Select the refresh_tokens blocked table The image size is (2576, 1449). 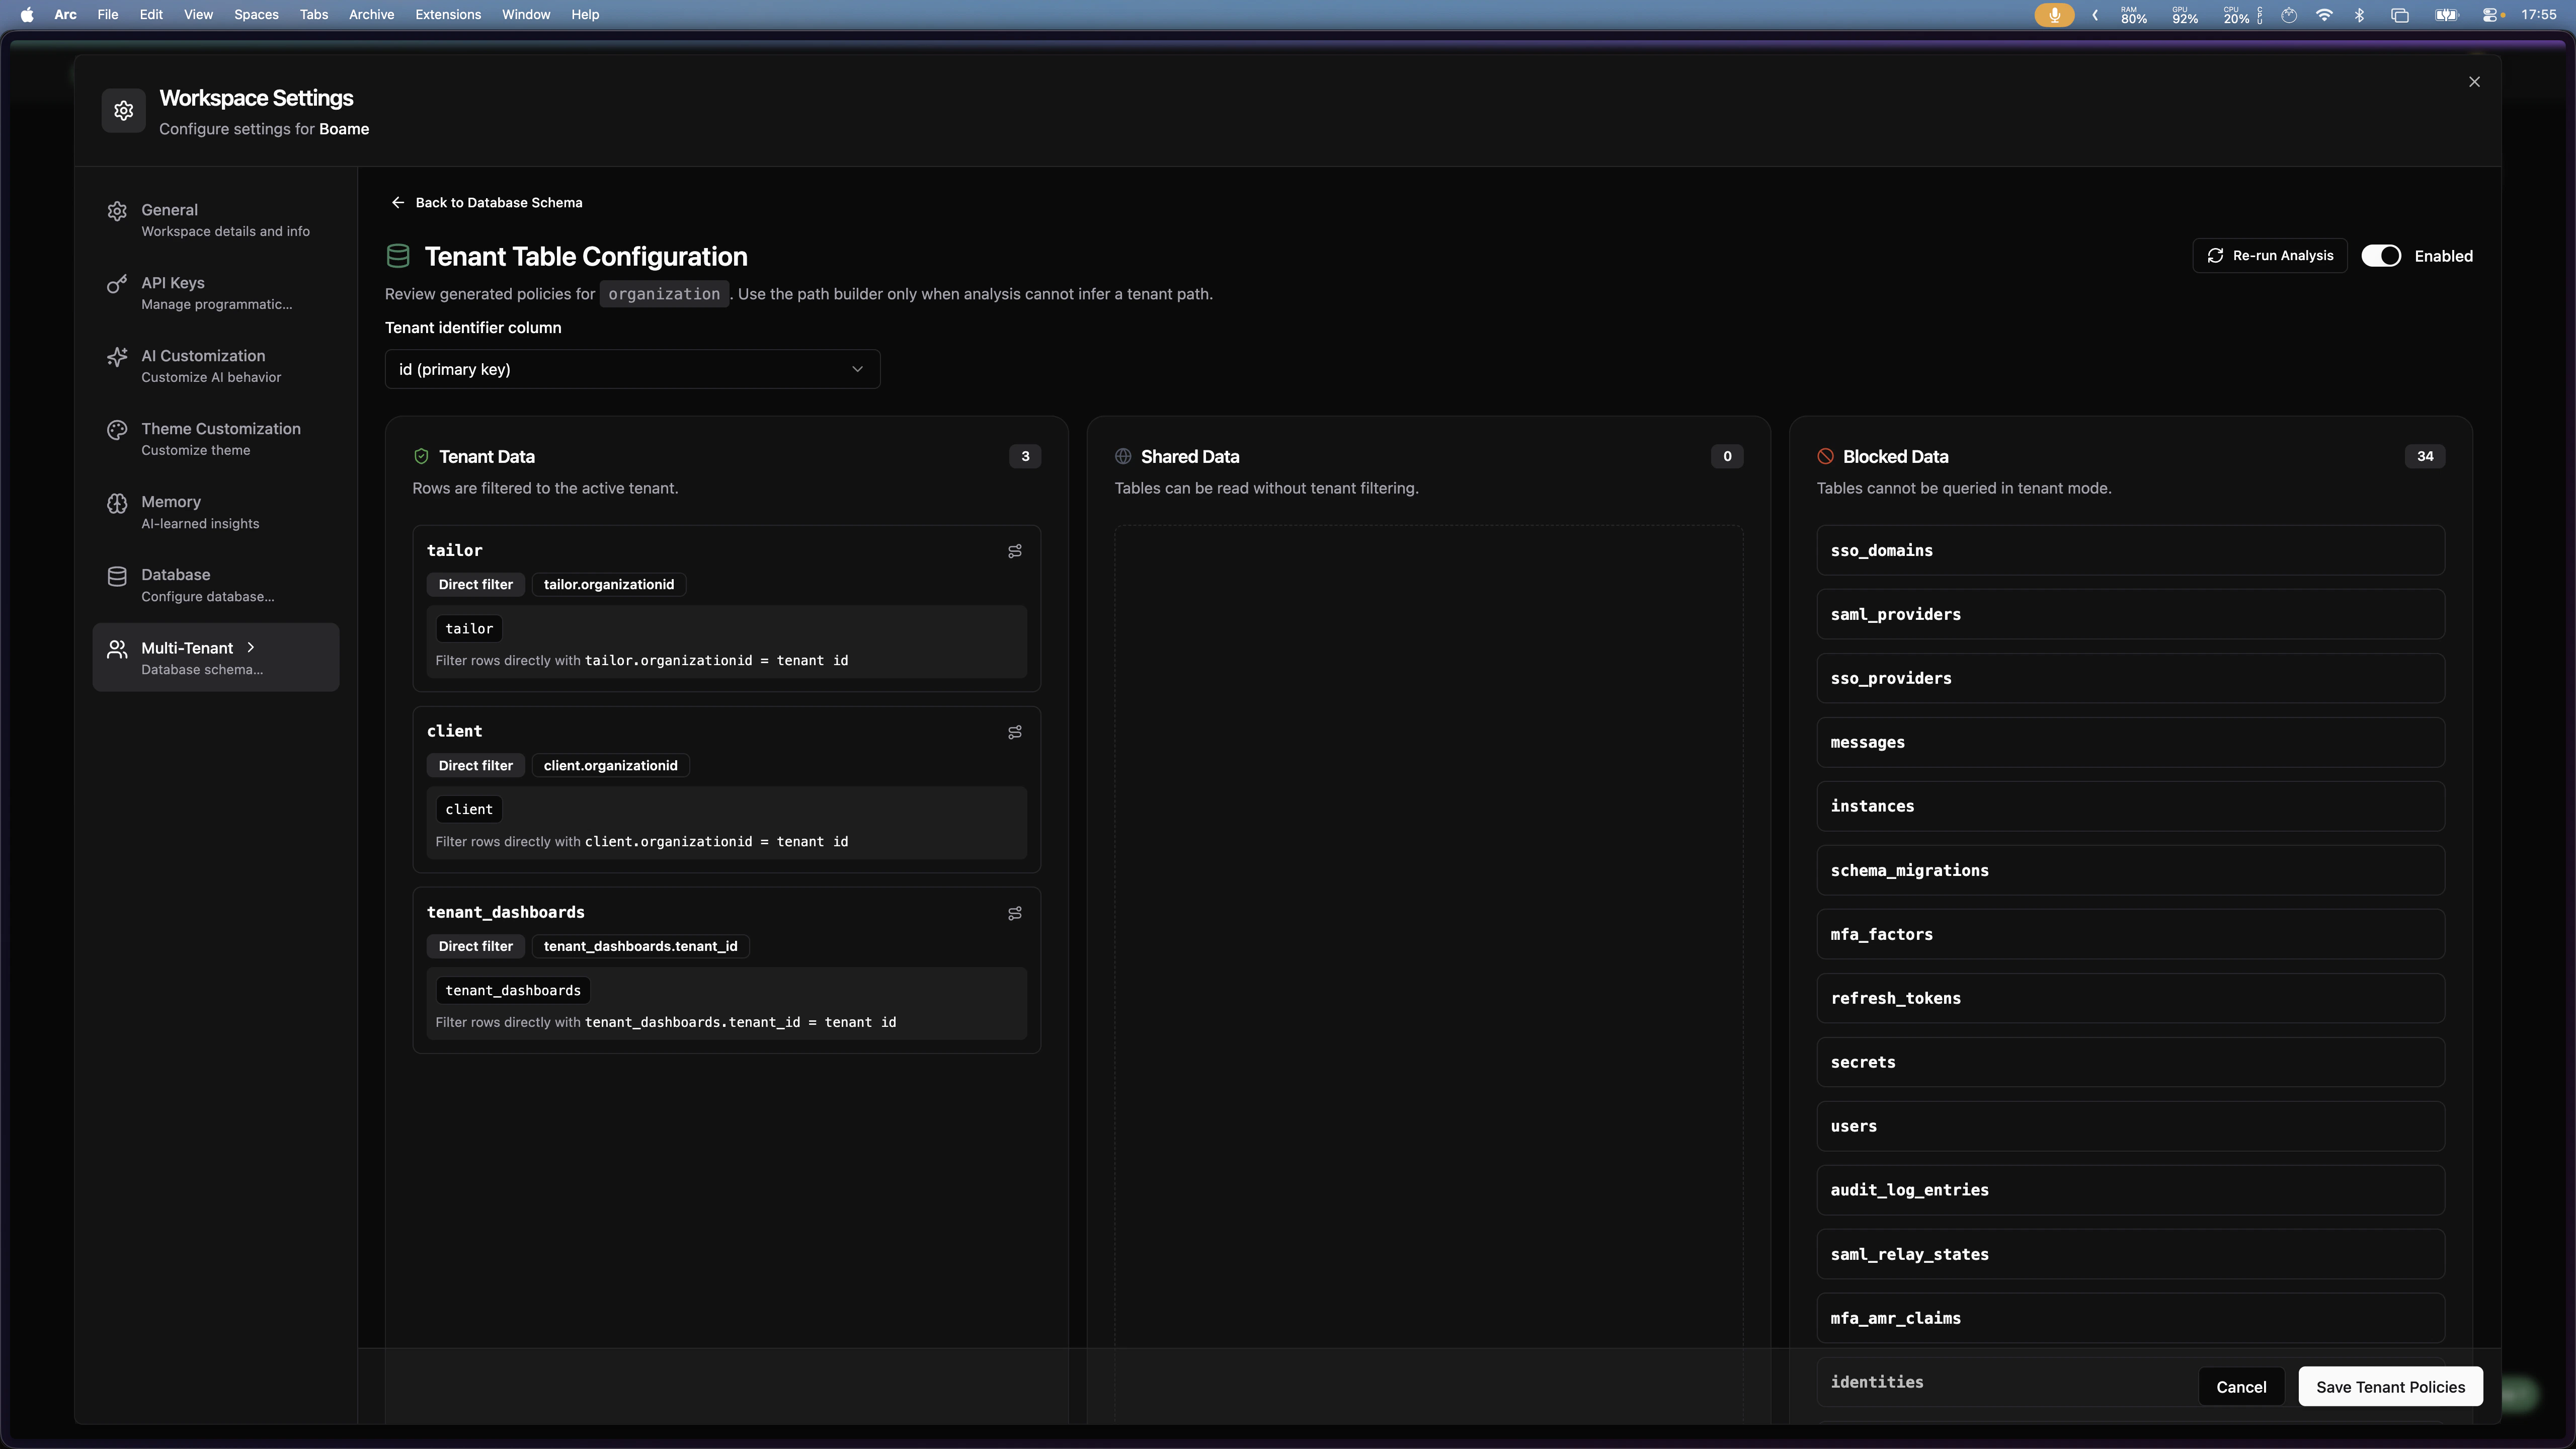tap(2130, 999)
